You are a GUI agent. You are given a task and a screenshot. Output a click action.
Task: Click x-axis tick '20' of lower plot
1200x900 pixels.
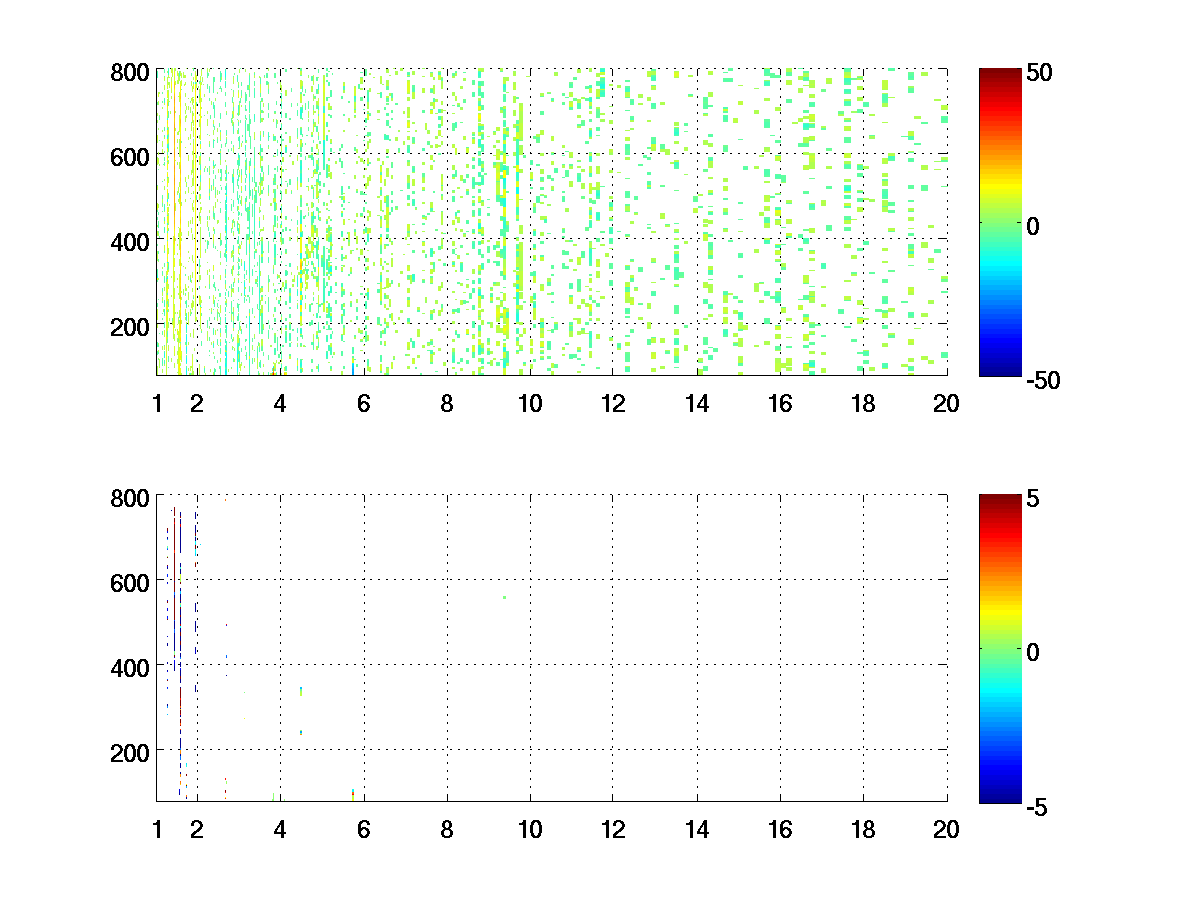coord(946,829)
